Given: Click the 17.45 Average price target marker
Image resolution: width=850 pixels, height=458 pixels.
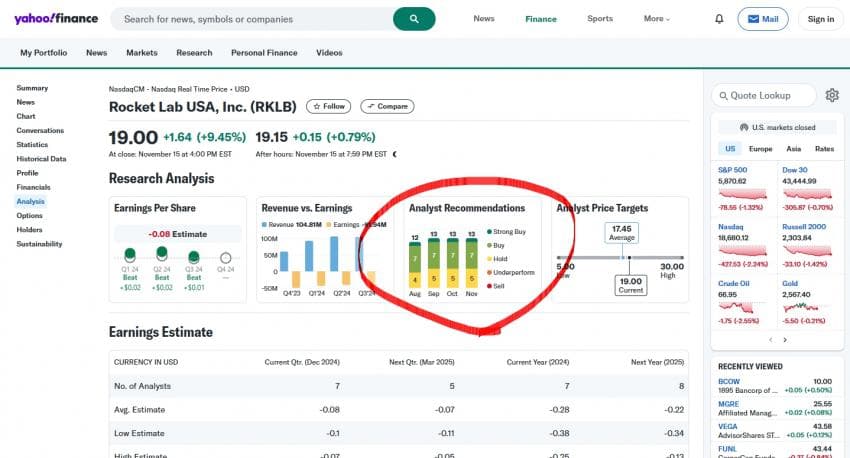Looking at the screenshot, I should tap(622, 233).
